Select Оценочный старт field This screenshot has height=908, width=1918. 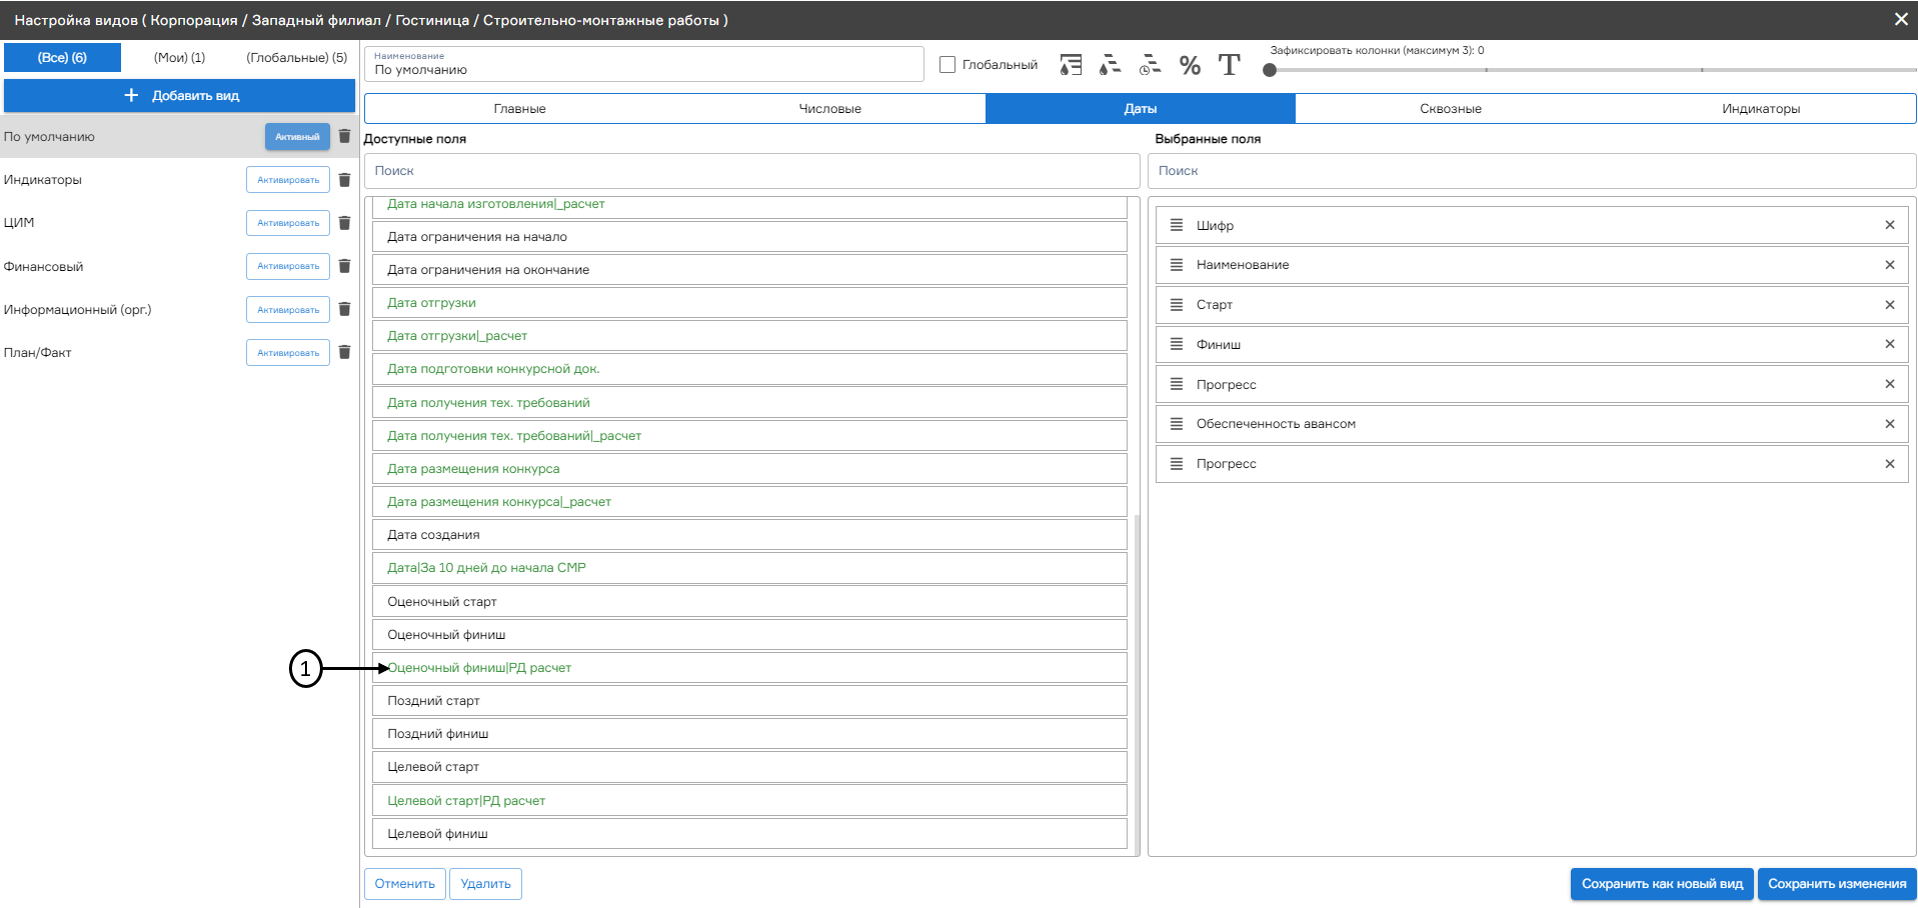[x=750, y=602]
